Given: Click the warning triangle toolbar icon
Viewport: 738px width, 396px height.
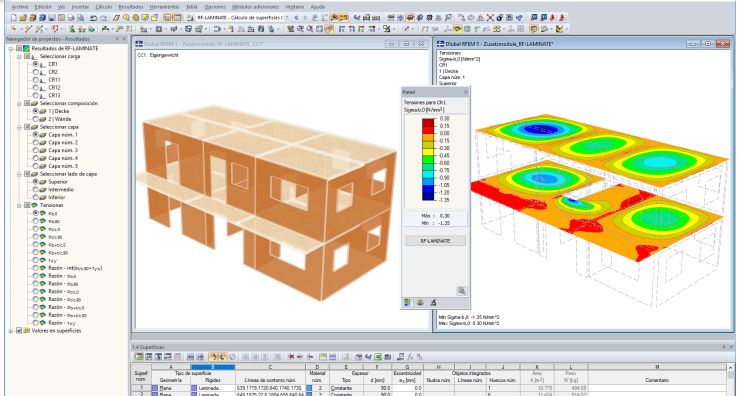Looking at the screenshot, I should (481, 18).
